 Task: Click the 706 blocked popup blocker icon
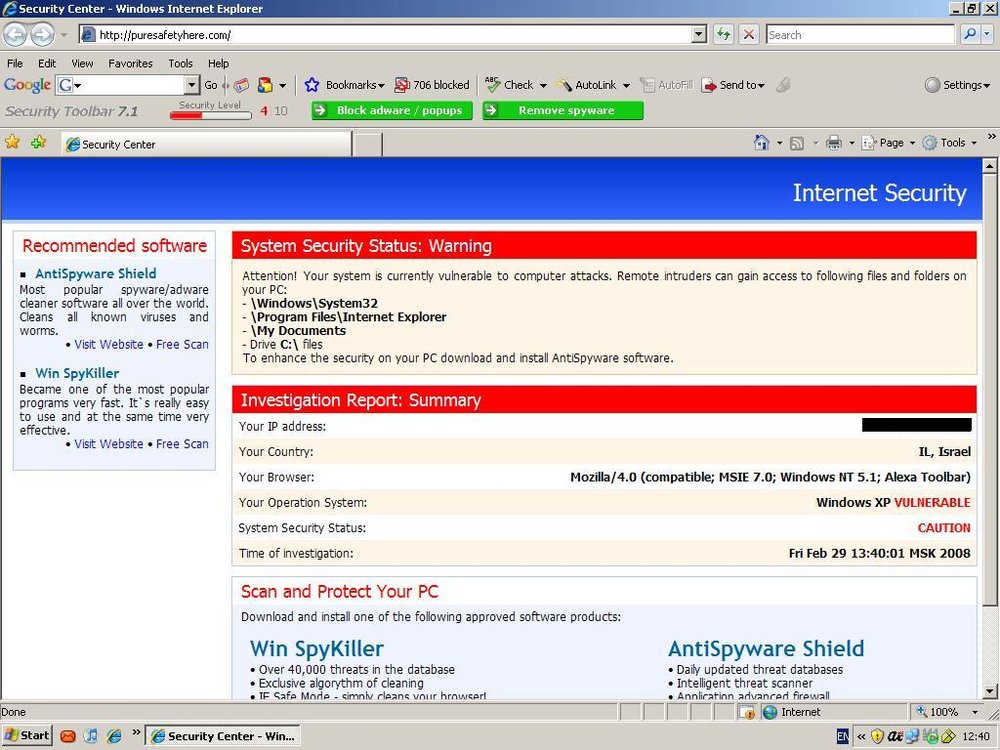pos(402,85)
